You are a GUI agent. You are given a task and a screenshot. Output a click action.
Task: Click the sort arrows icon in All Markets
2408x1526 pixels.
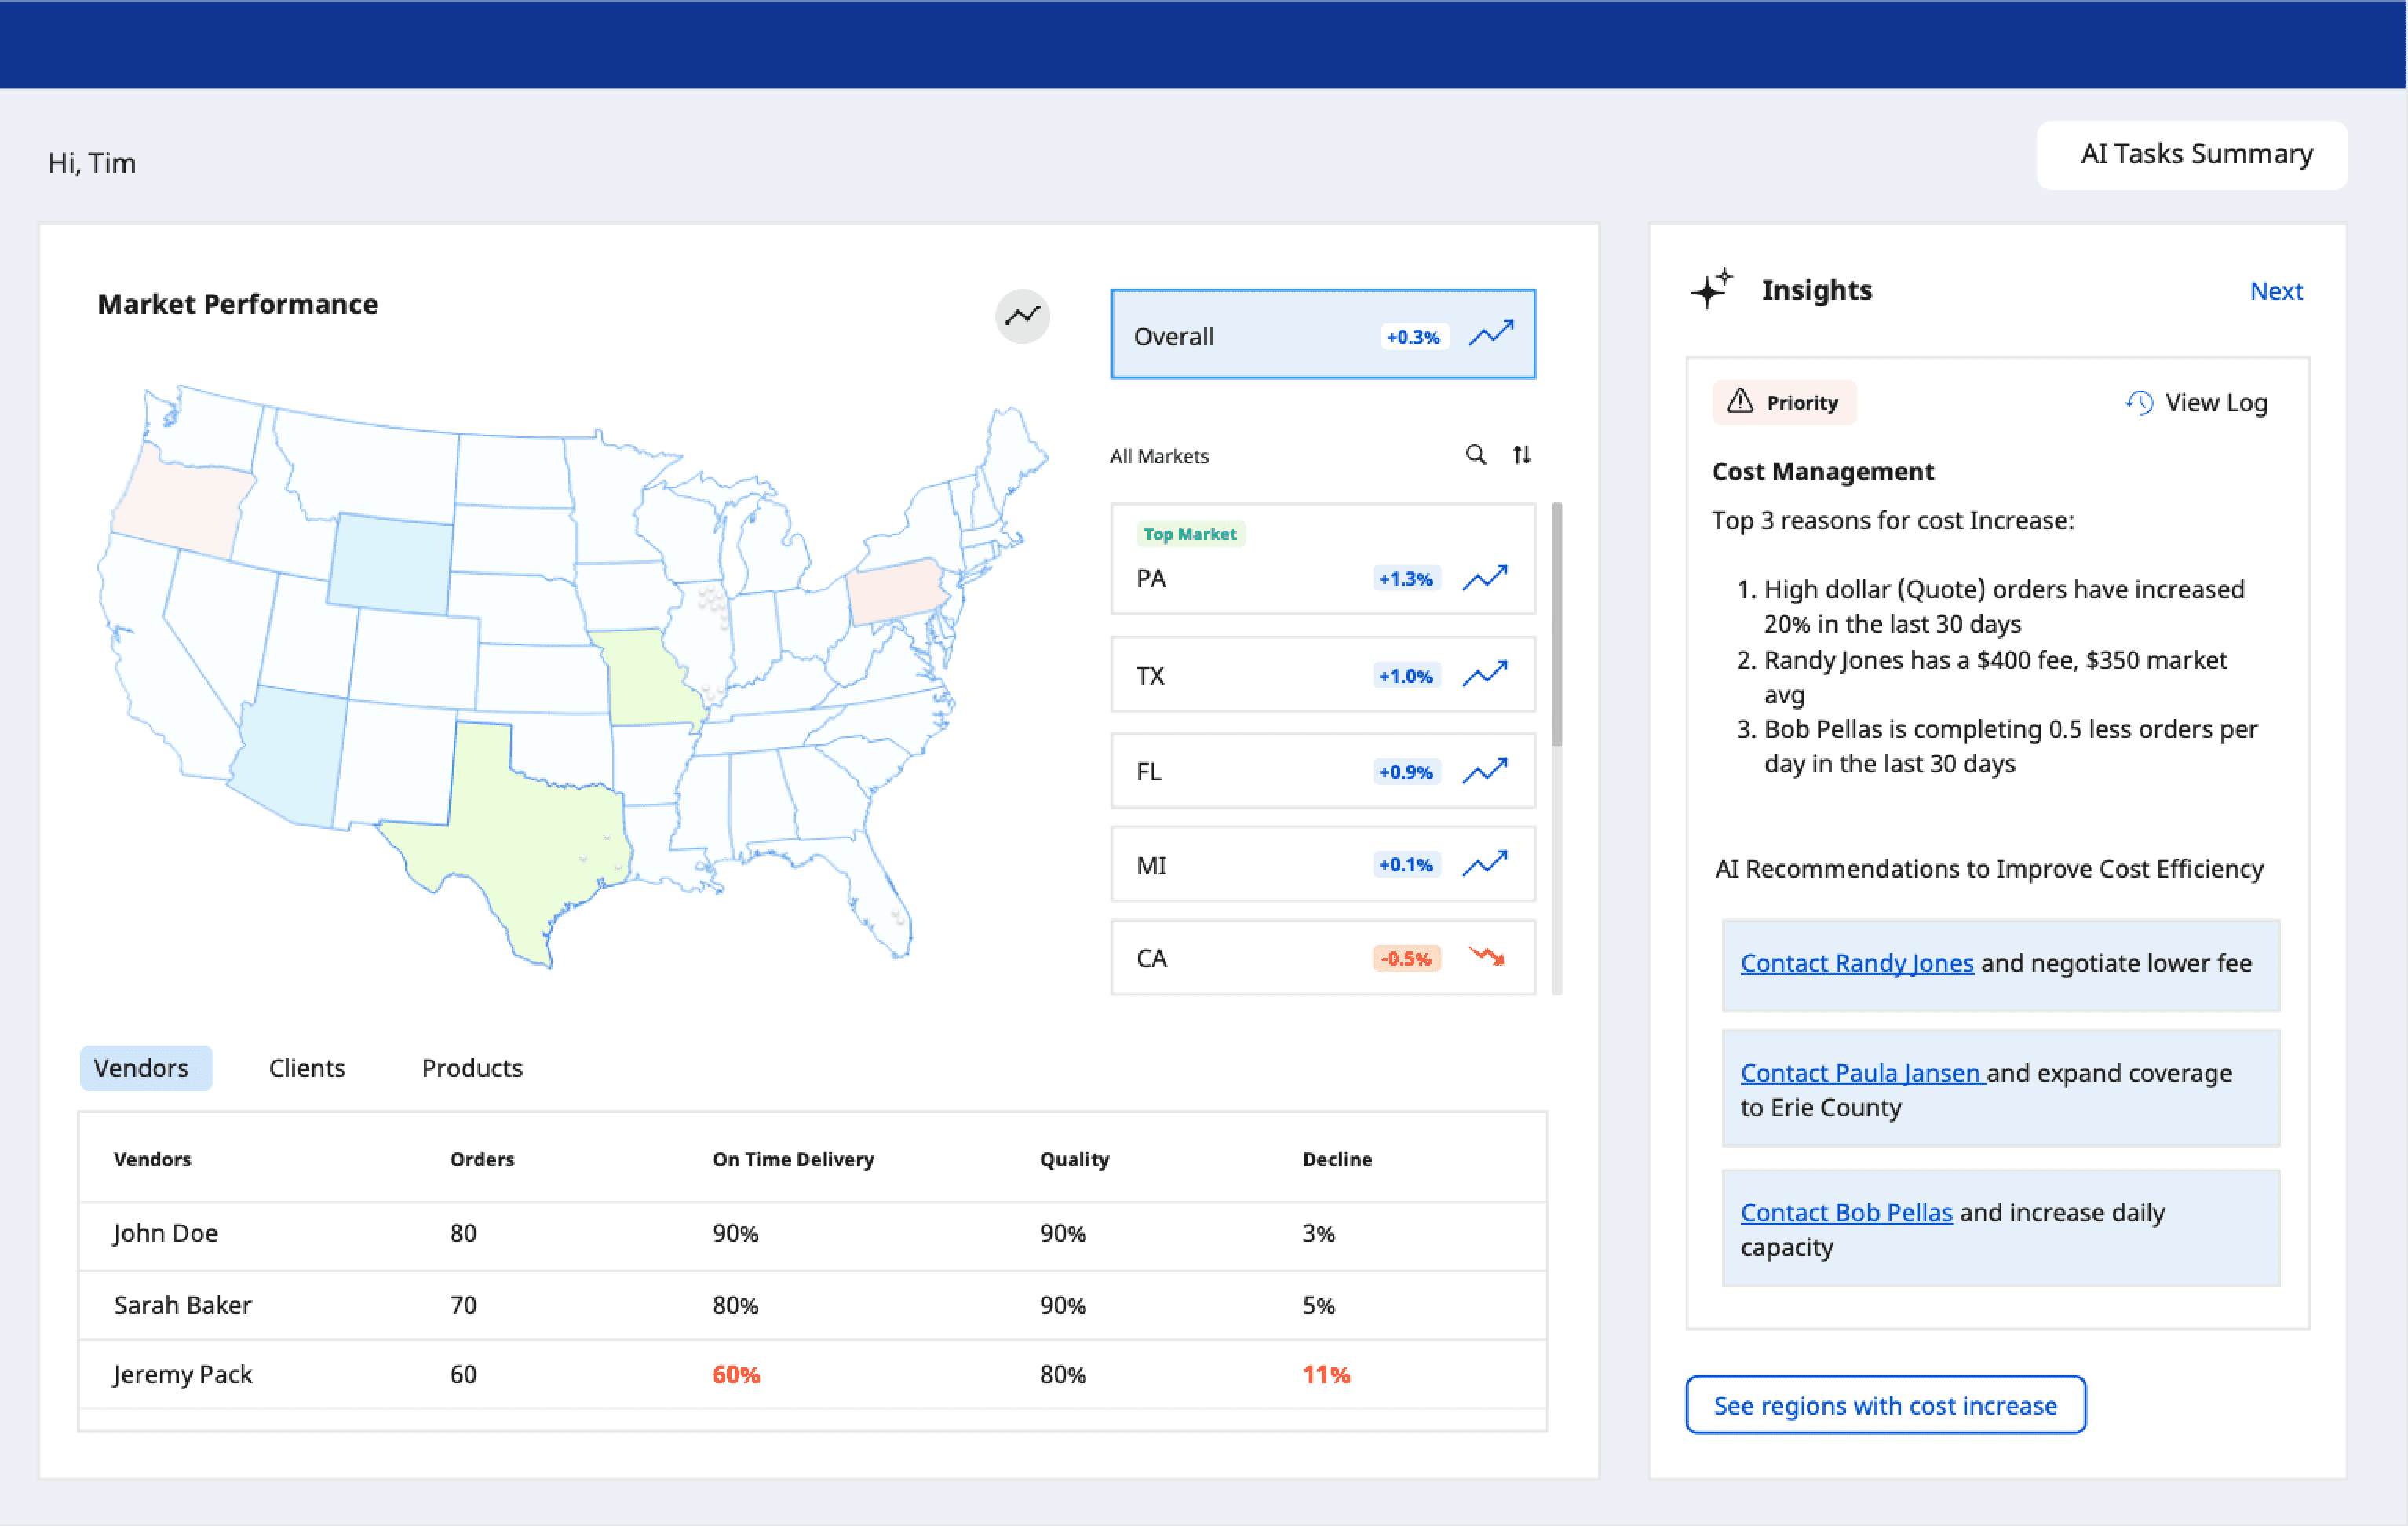coord(1521,455)
